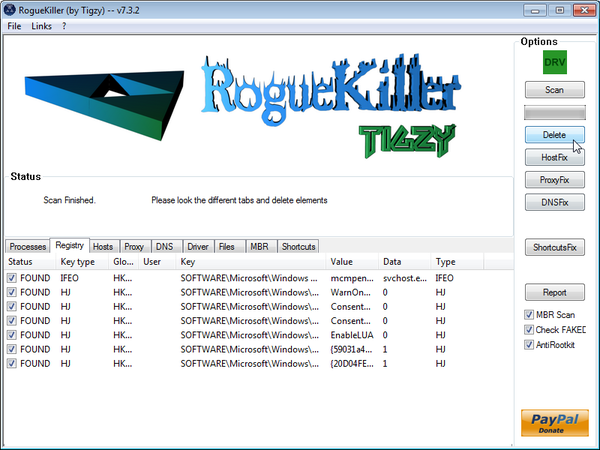This screenshot has height=450, width=600.
Task: Open the Driver tab
Action: click(x=198, y=247)
